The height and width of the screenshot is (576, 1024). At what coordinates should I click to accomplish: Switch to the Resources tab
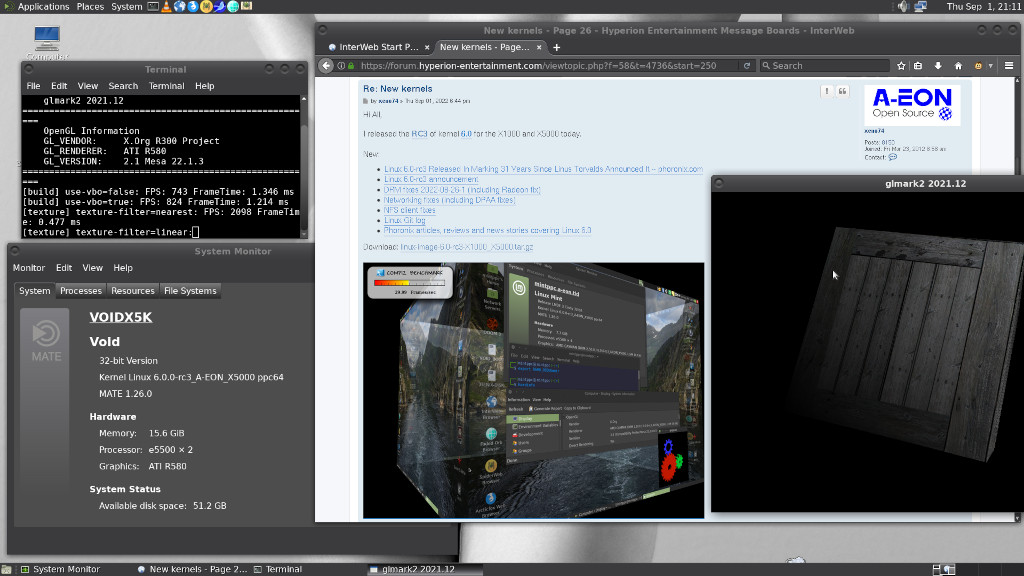[x=133, y=291]
